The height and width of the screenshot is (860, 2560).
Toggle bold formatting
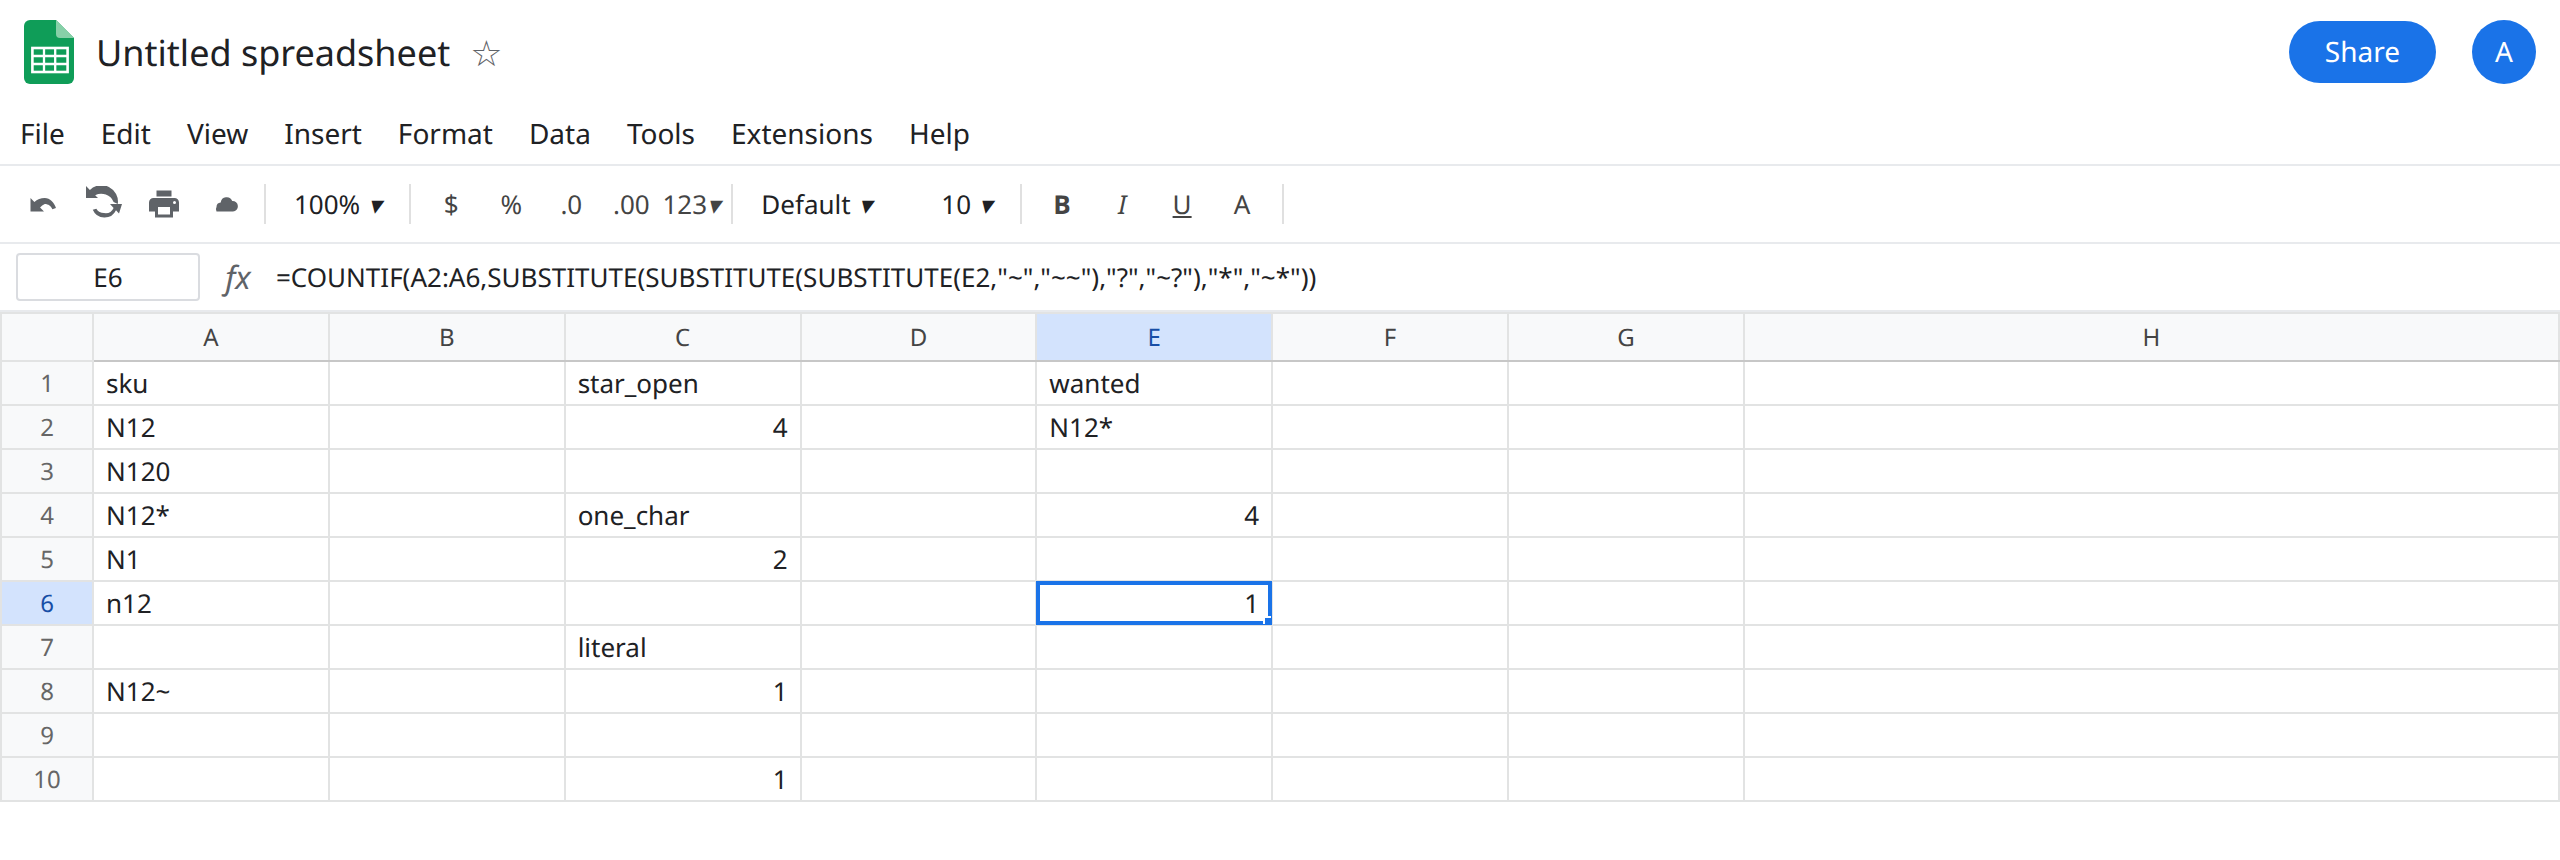pyautogui.click(x=1062, y=205)
